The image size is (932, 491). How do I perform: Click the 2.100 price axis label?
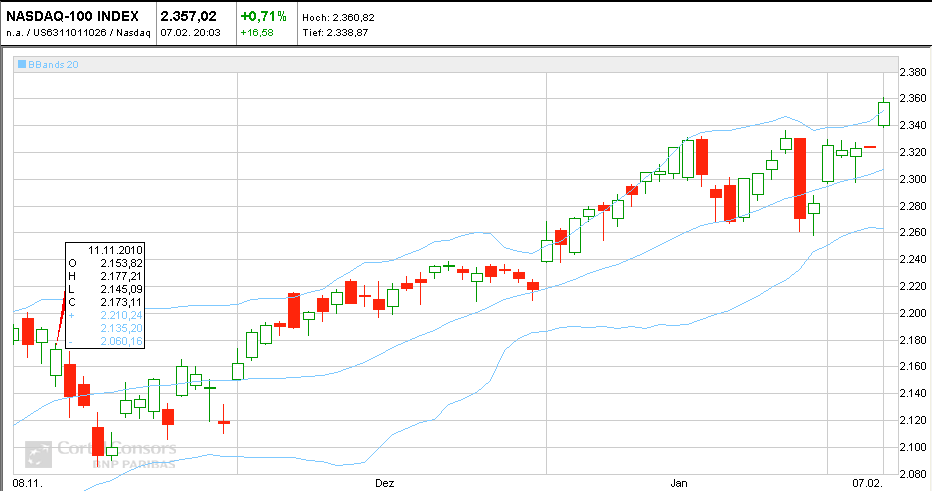913,447
